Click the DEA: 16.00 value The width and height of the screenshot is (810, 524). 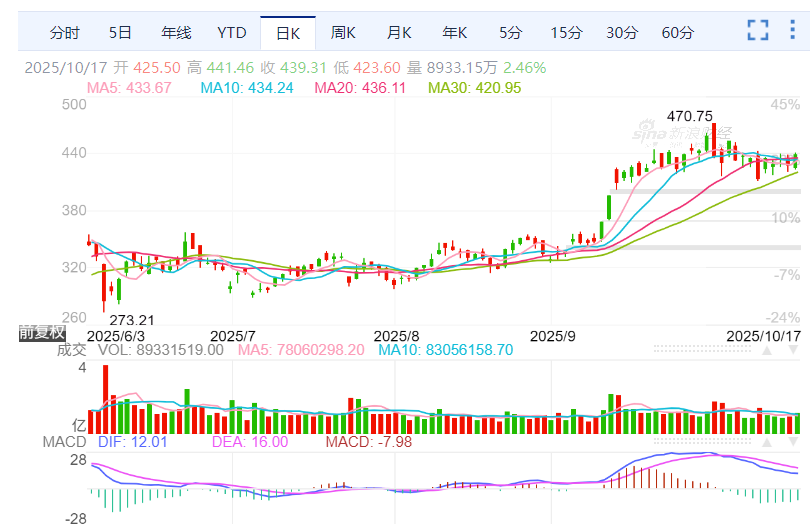coord(250,442)
